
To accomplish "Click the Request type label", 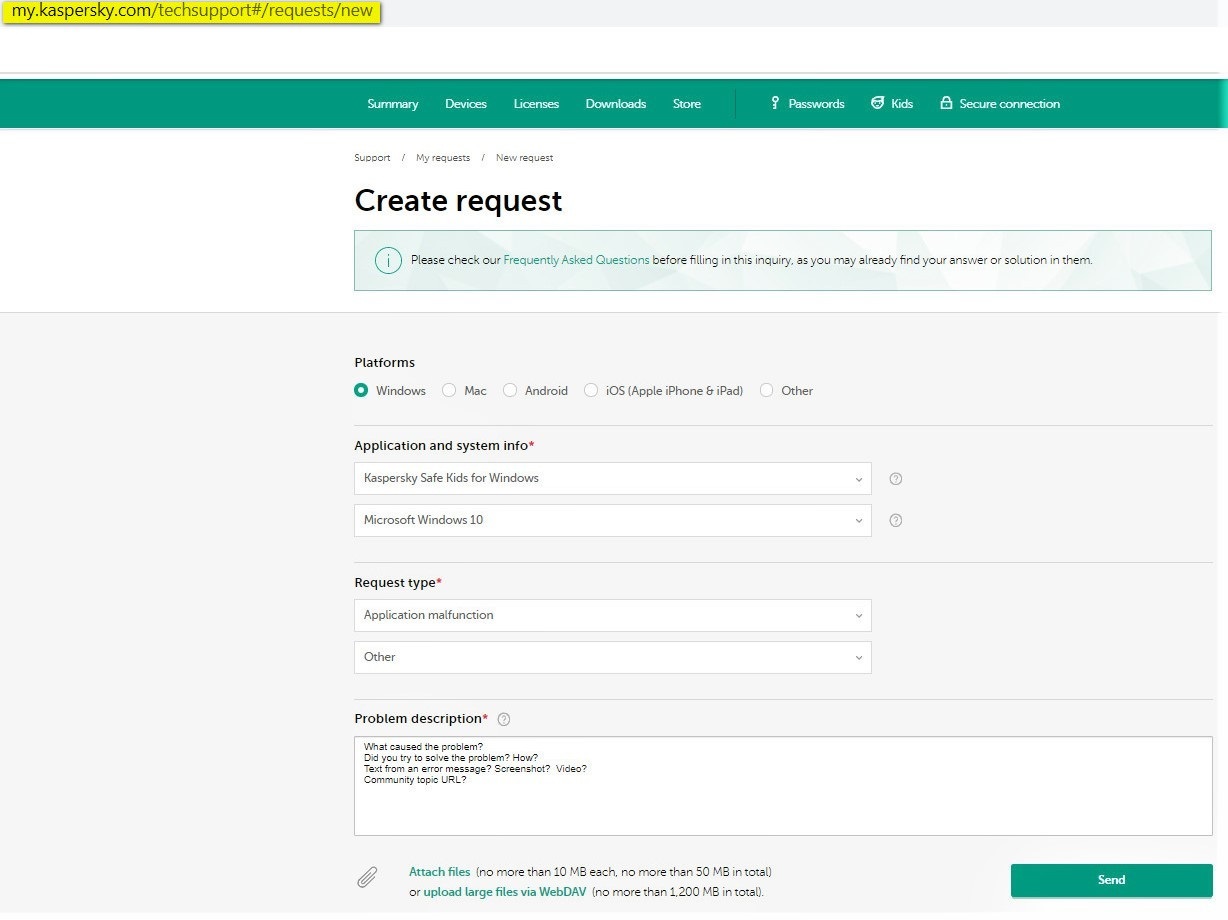I will [398, 583].
